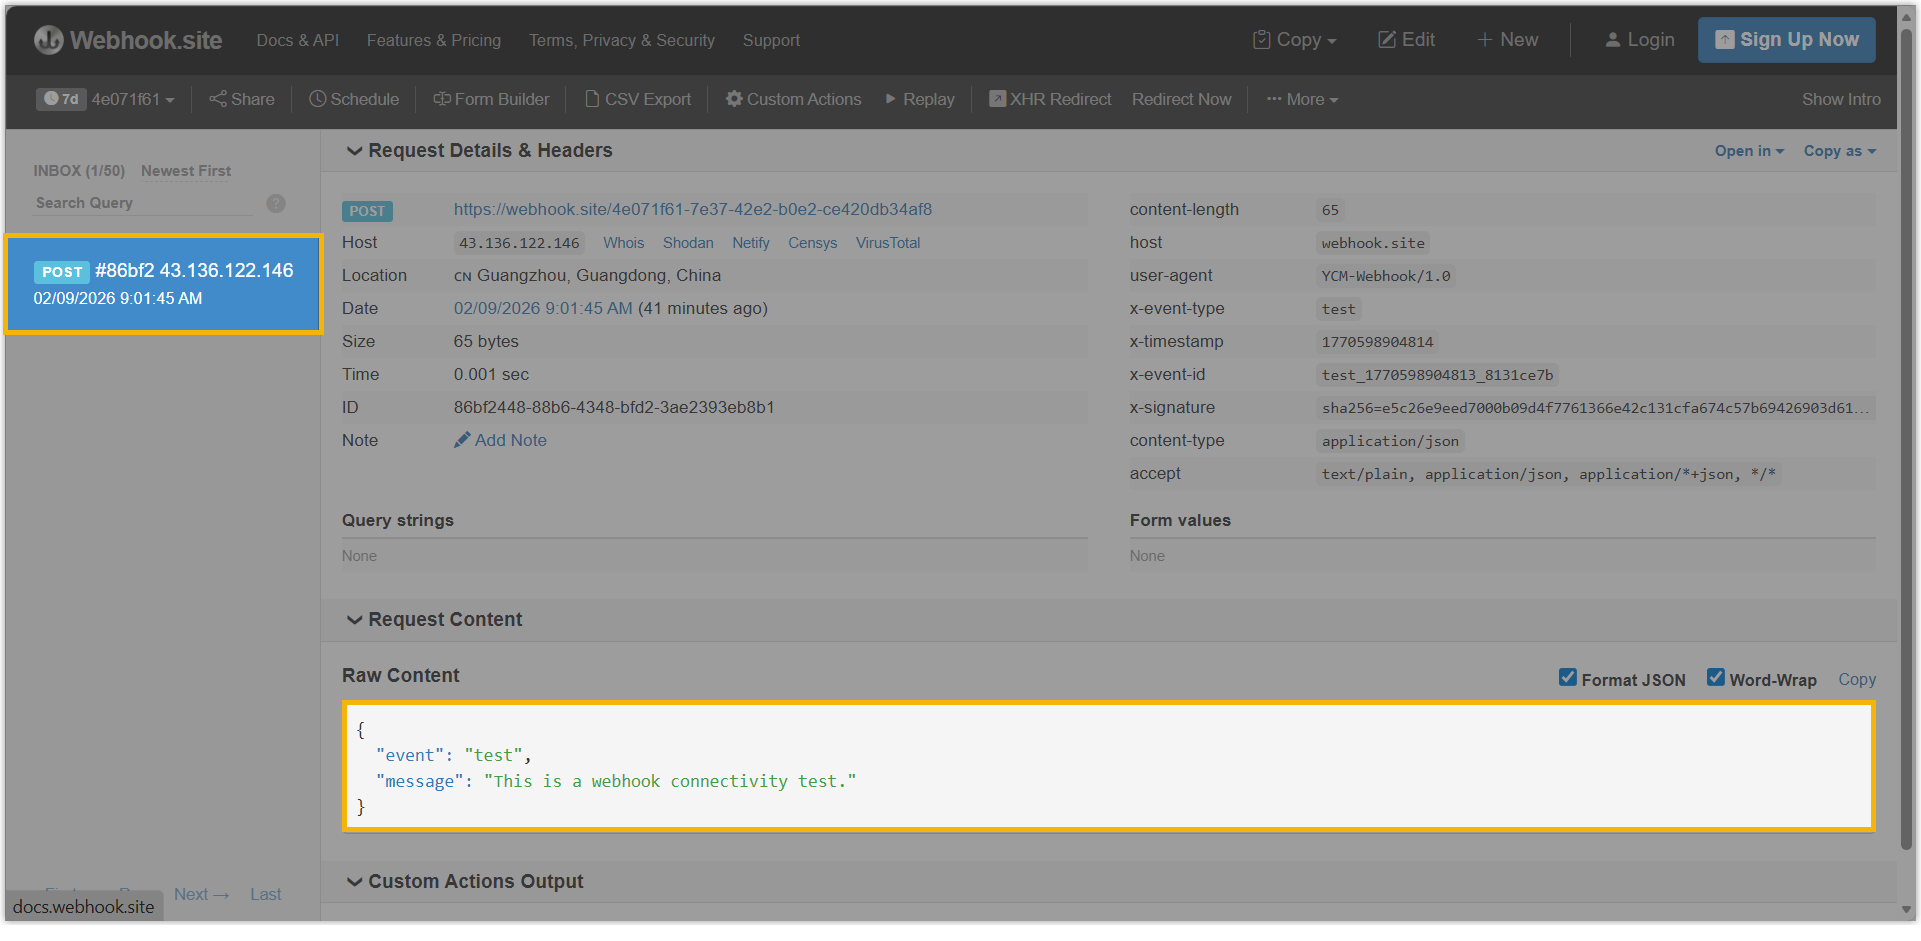This screenshot has height=941, width=1921.
Task: Click the XHR Redirect icon
Action: (x=997, y=99)
